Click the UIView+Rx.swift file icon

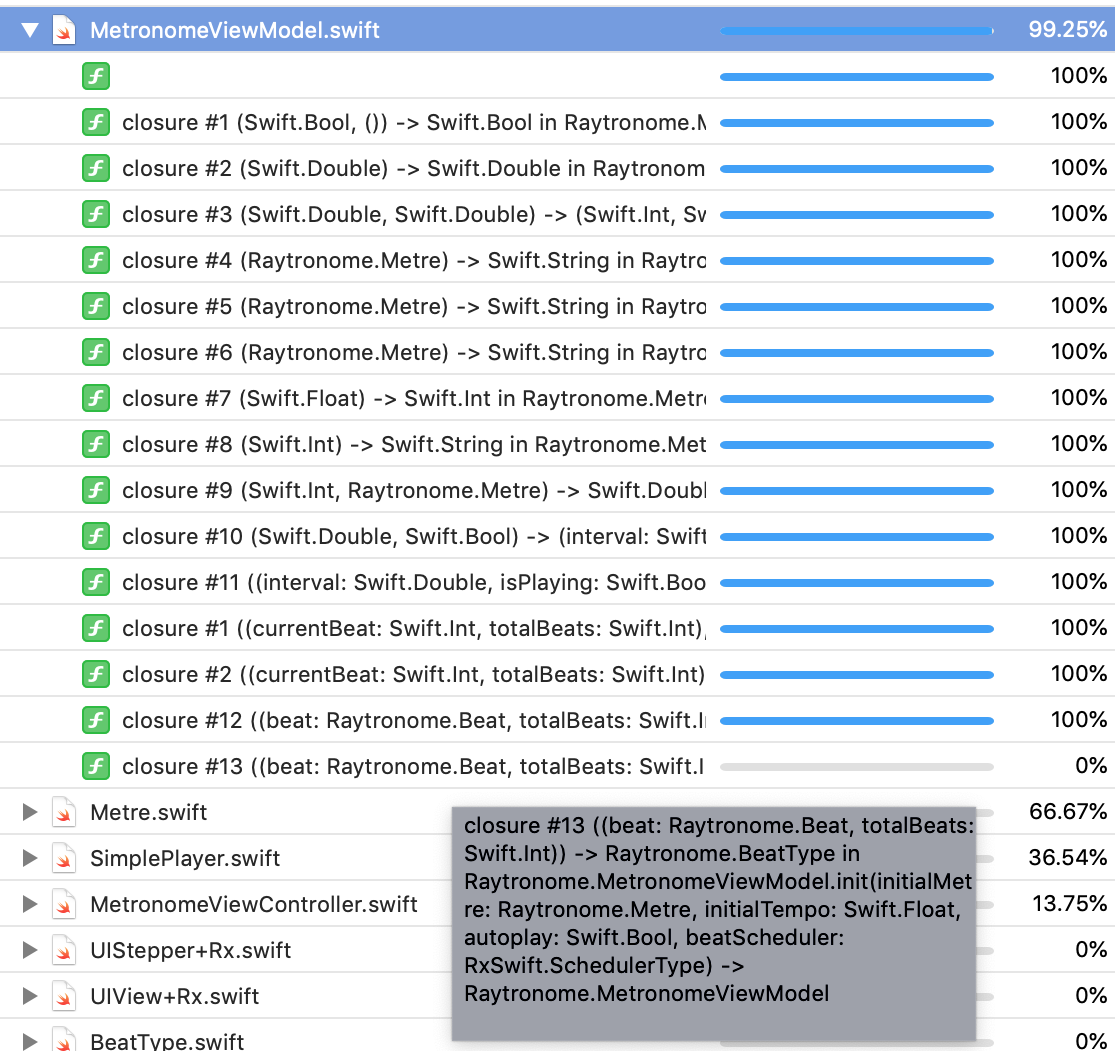click(x=64, y=996)
